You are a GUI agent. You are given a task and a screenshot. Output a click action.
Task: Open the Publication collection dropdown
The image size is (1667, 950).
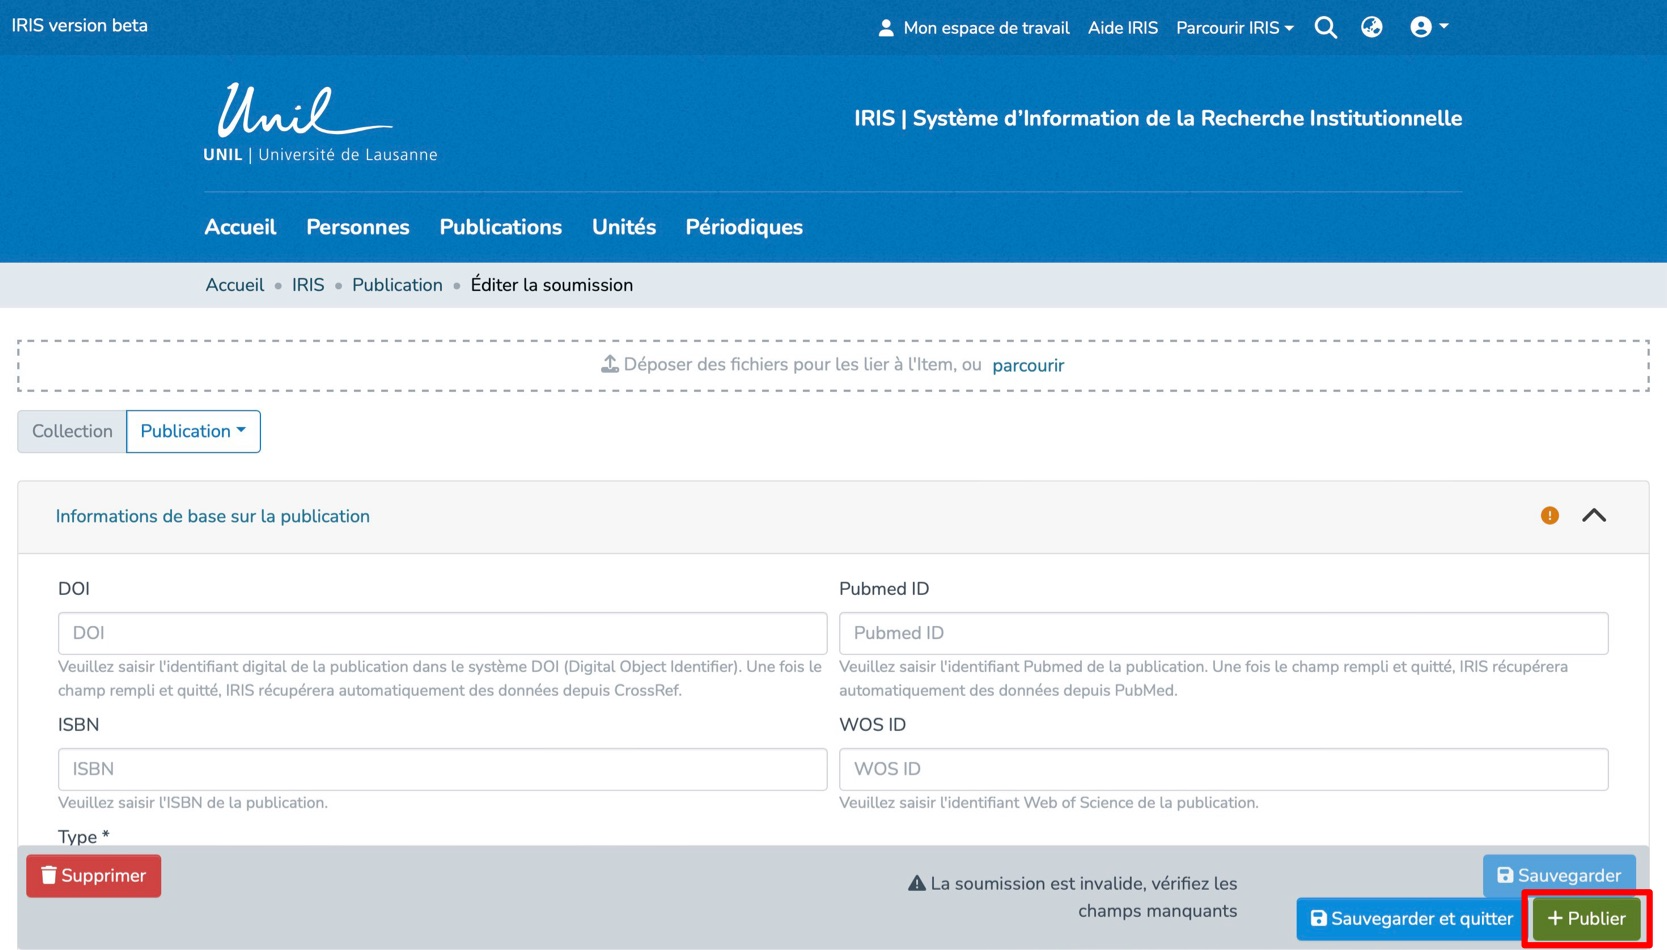(193, 432)
